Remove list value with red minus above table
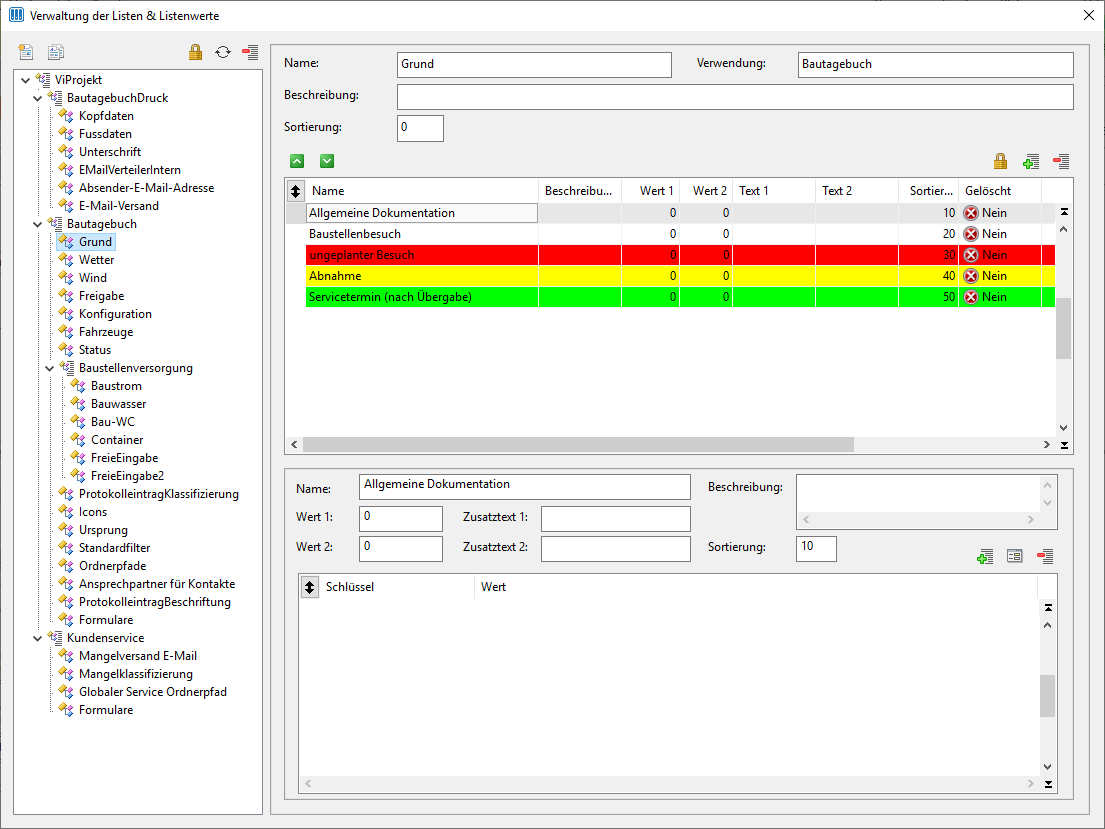Viewport: 1105px width, 829px height. [1061, 161]
